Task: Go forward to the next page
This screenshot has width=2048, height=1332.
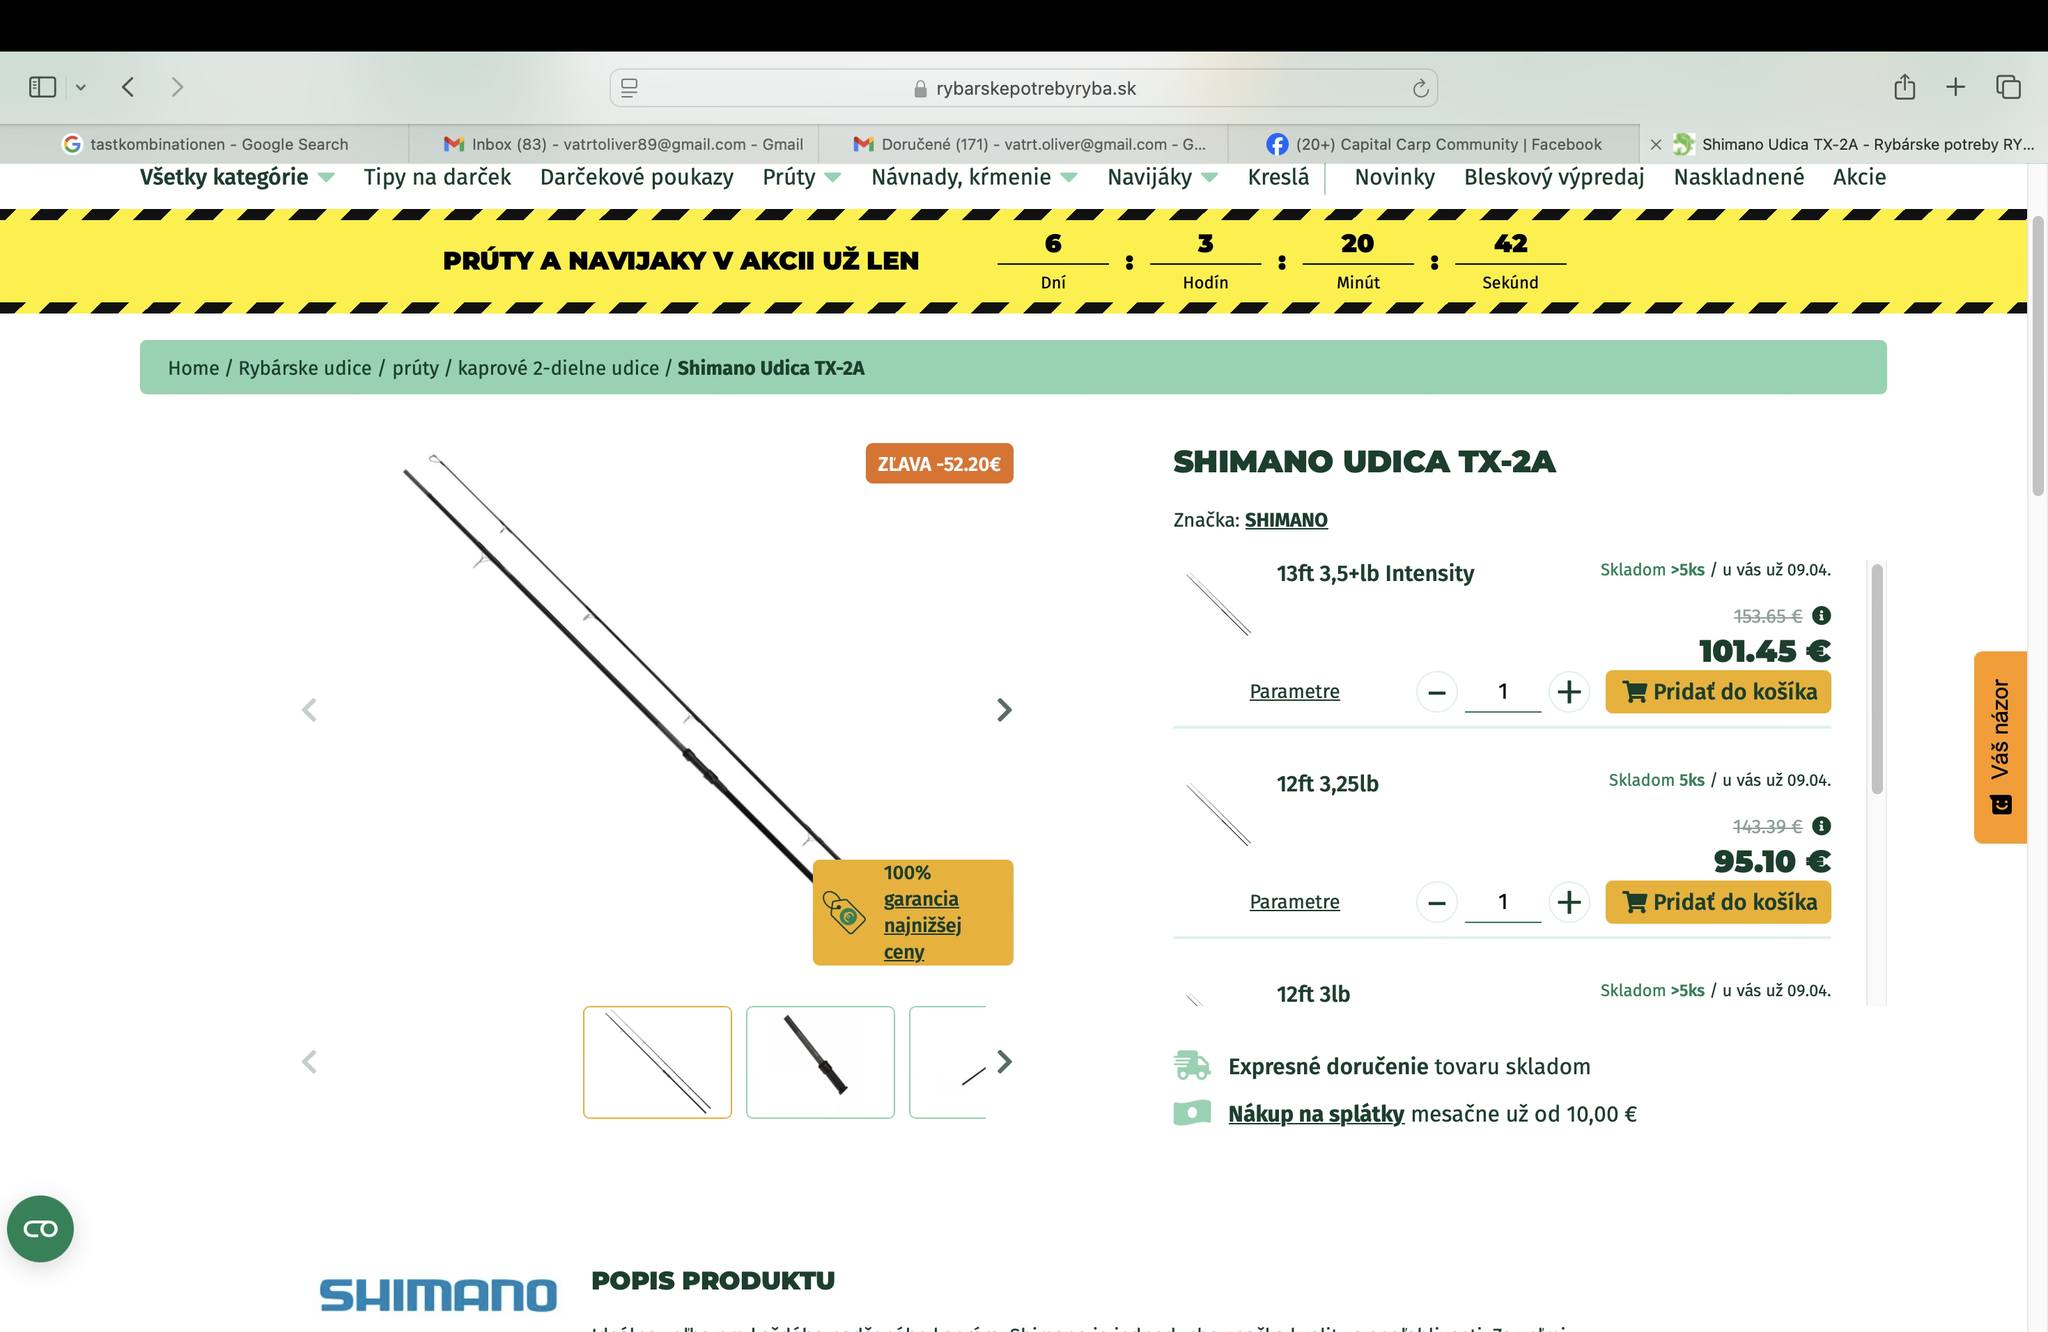Action: pos(177,87)
